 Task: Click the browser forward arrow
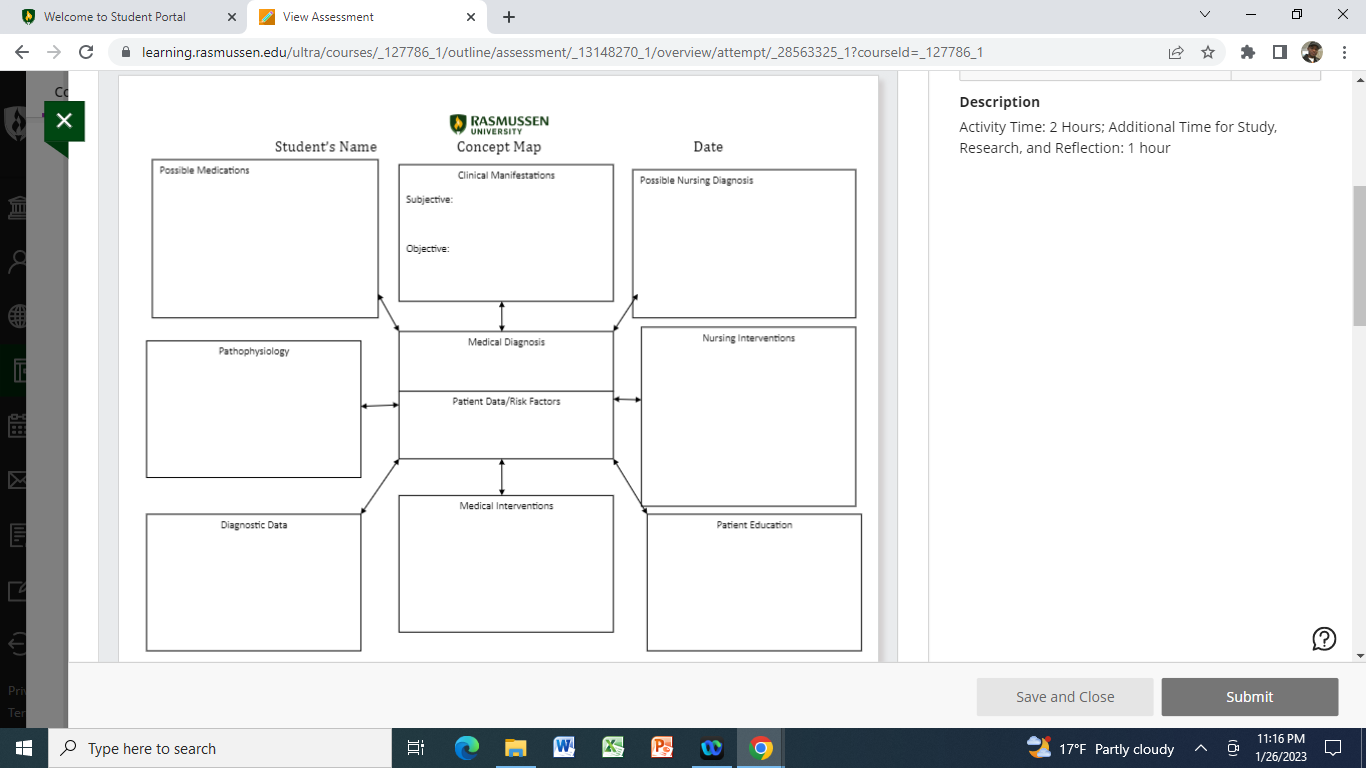(54, 52)
